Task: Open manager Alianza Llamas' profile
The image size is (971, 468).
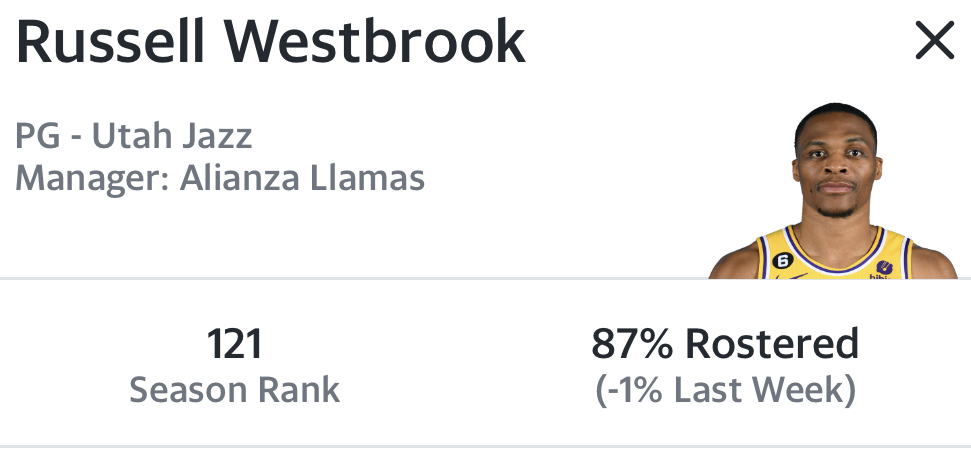Action: (x=302, y=178)
